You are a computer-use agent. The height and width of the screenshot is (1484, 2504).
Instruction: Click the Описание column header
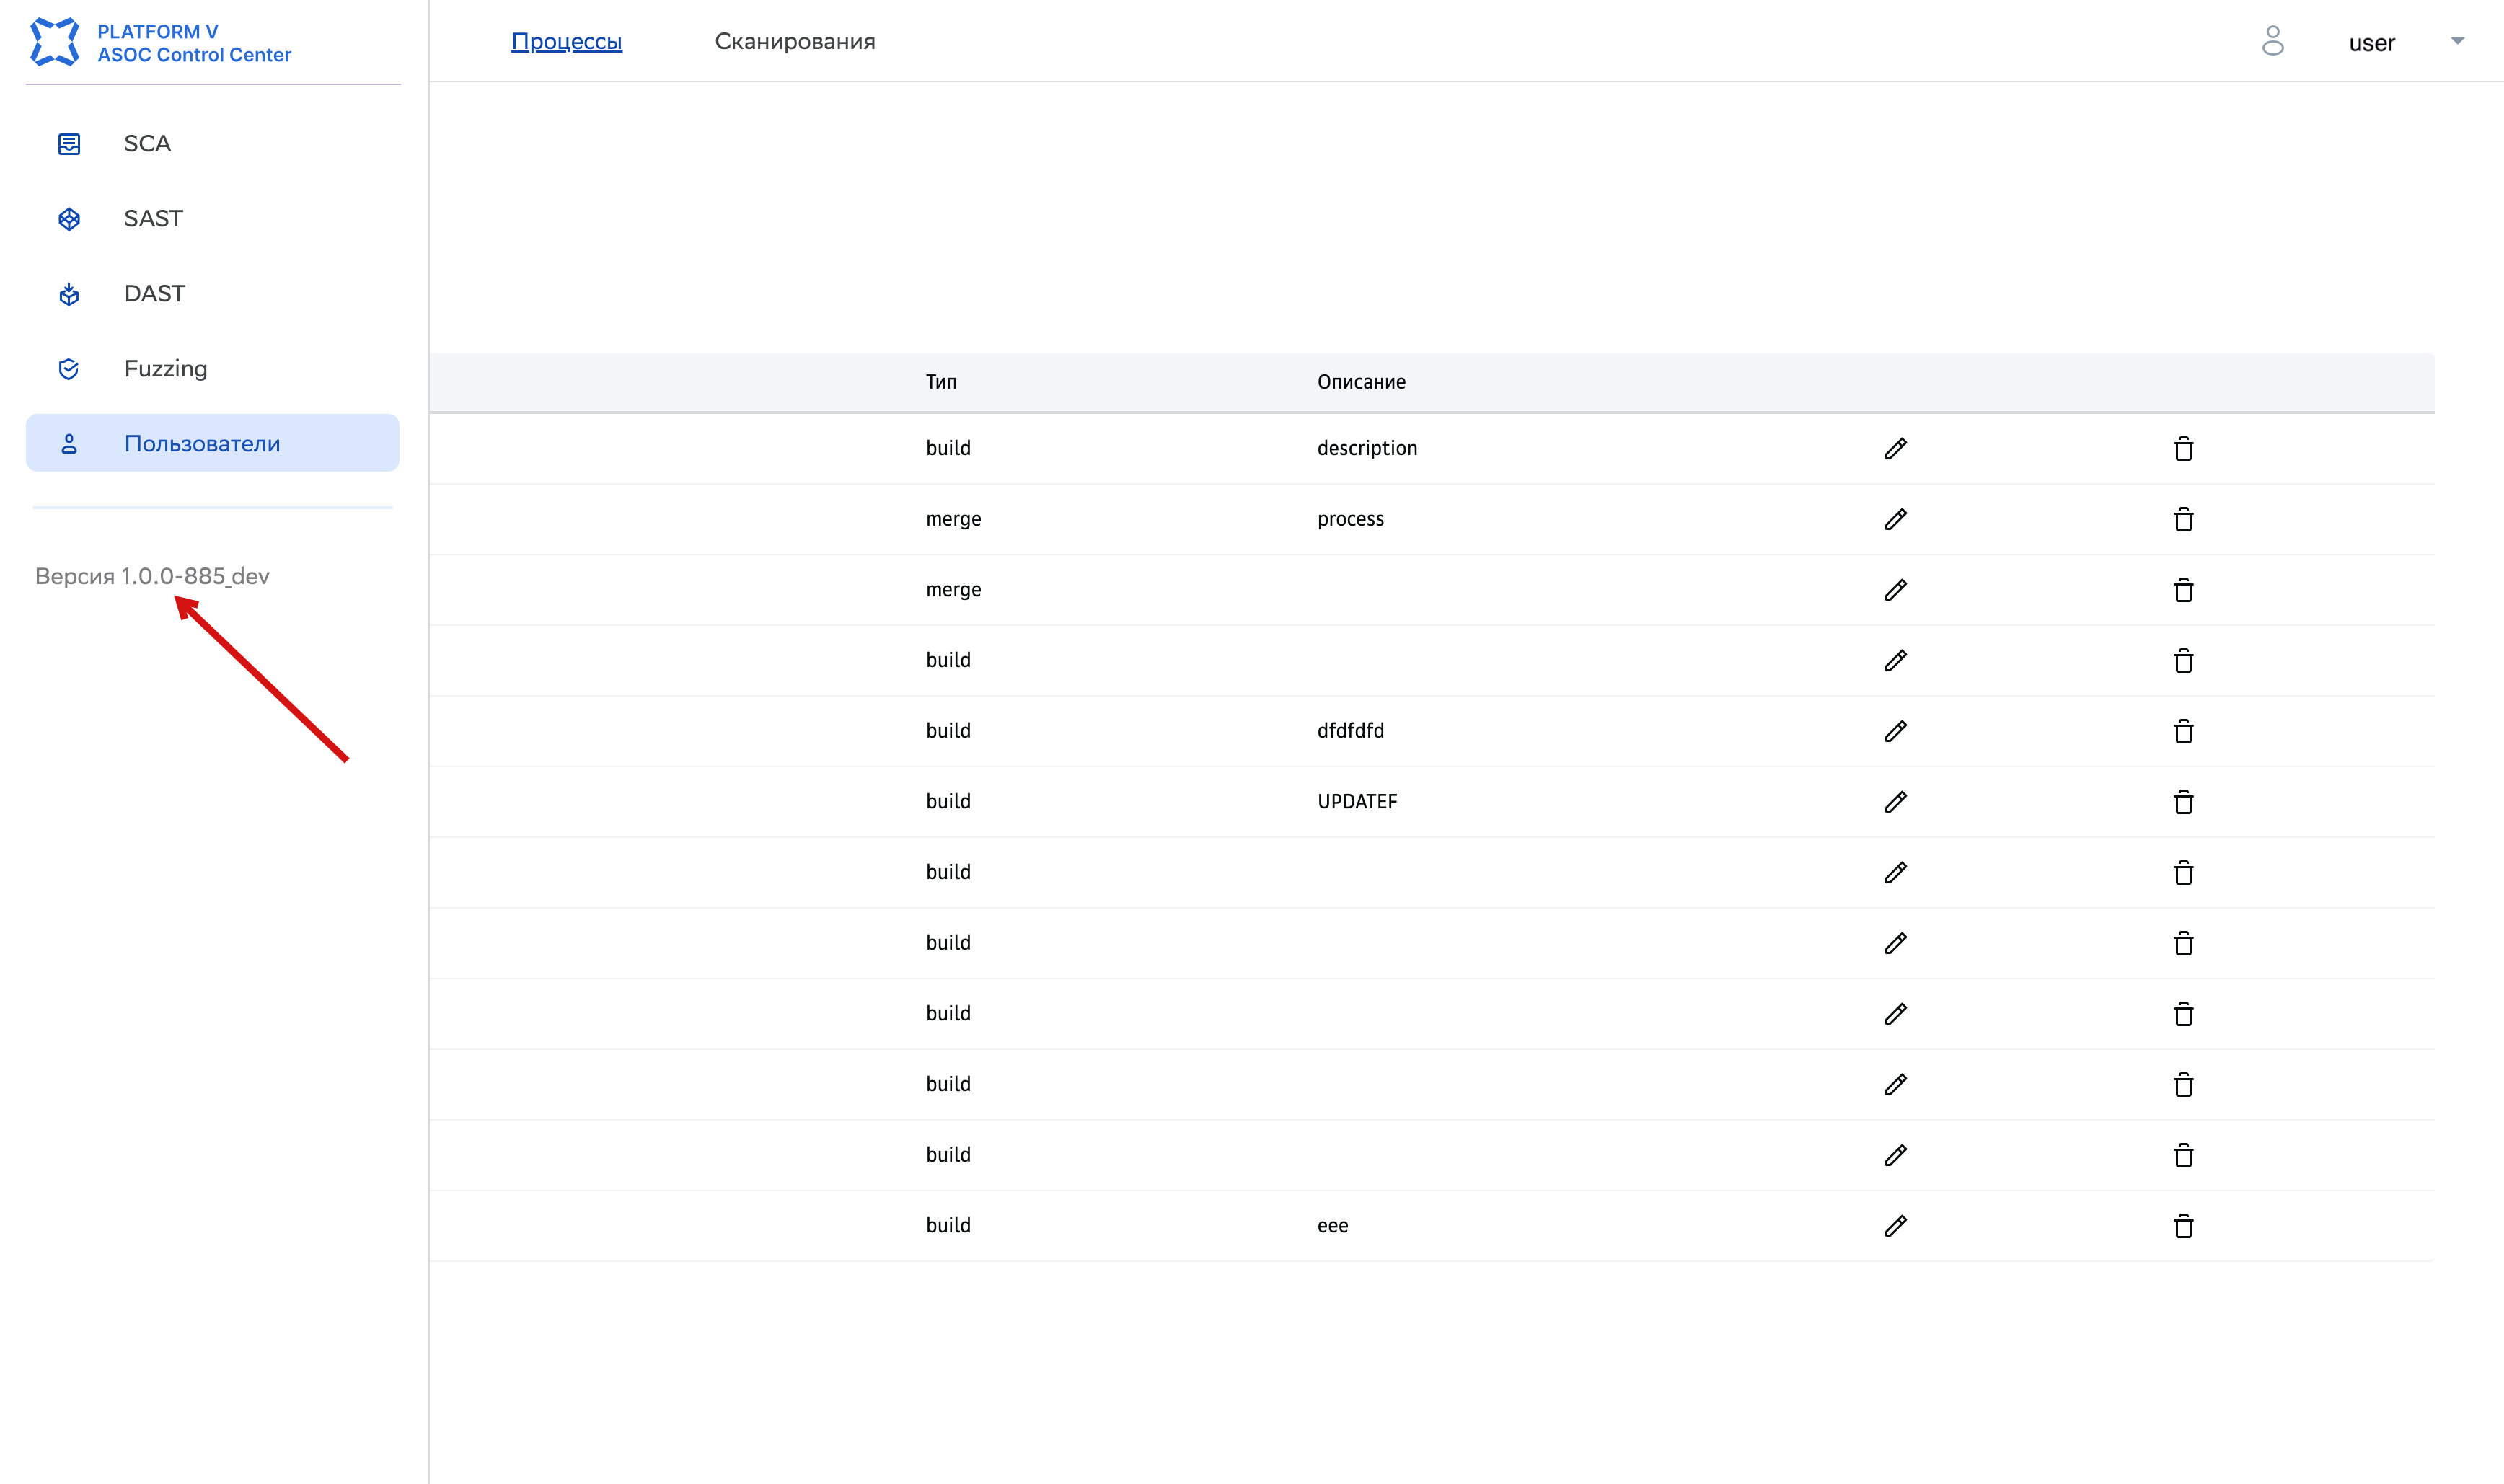pyautogui.click(x=1361, y=382)
